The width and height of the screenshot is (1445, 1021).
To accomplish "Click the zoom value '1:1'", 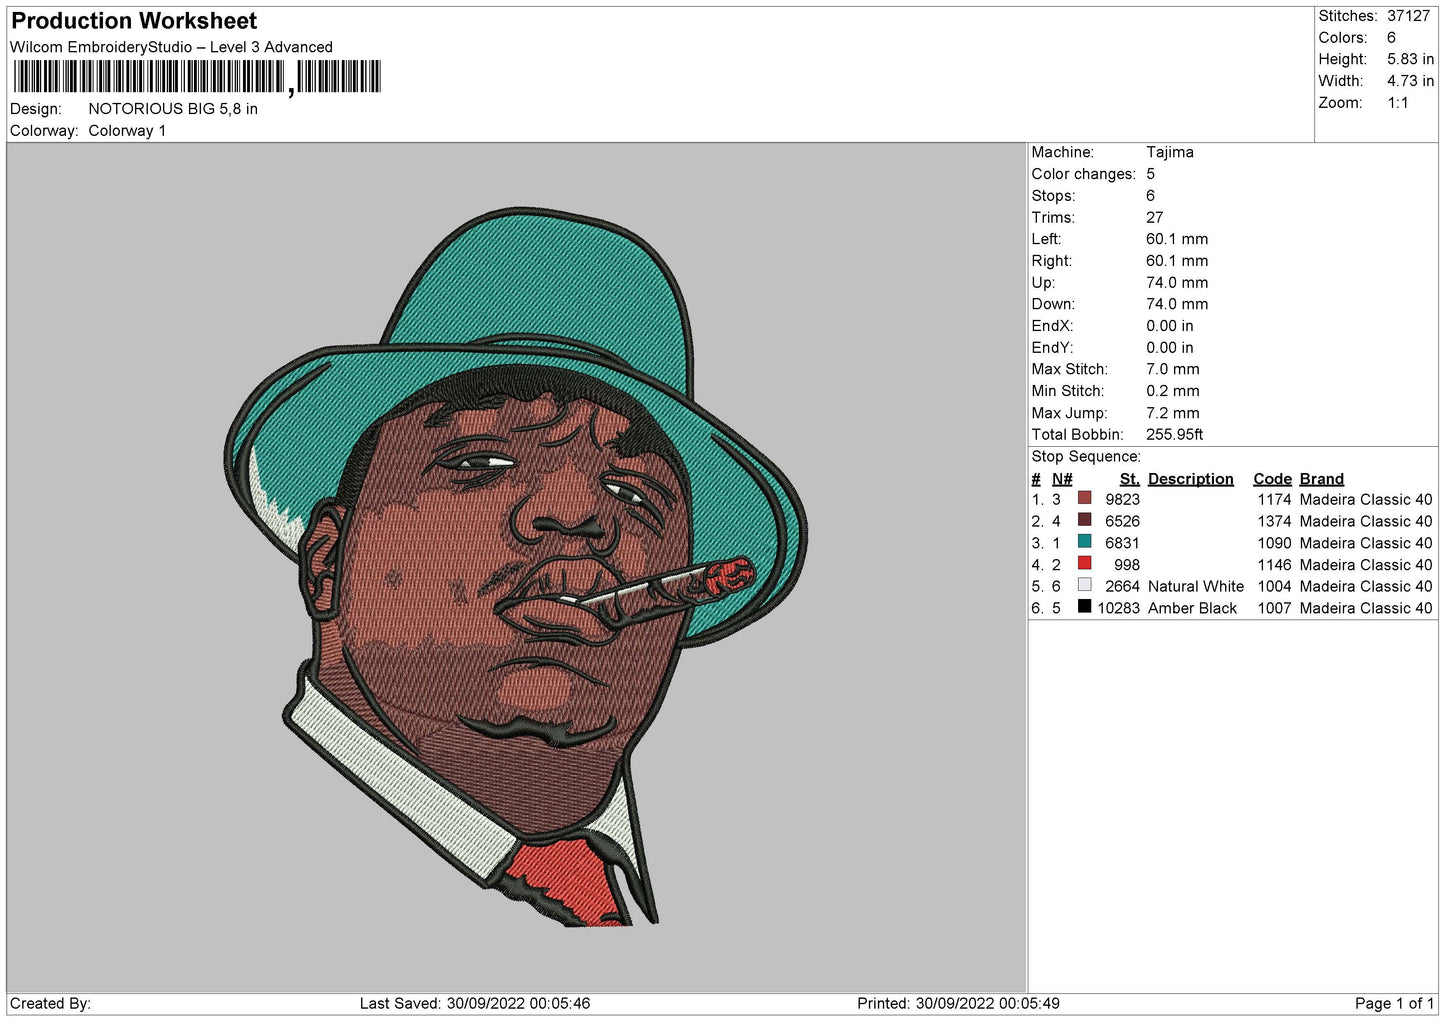I will click(x=1397, y=103).
